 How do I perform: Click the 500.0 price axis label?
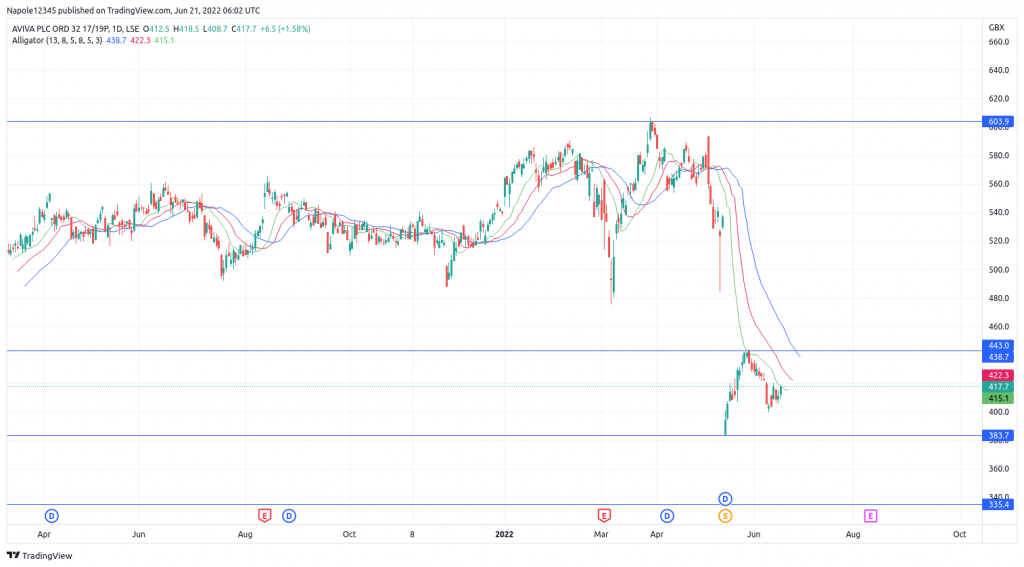(999, 270)
